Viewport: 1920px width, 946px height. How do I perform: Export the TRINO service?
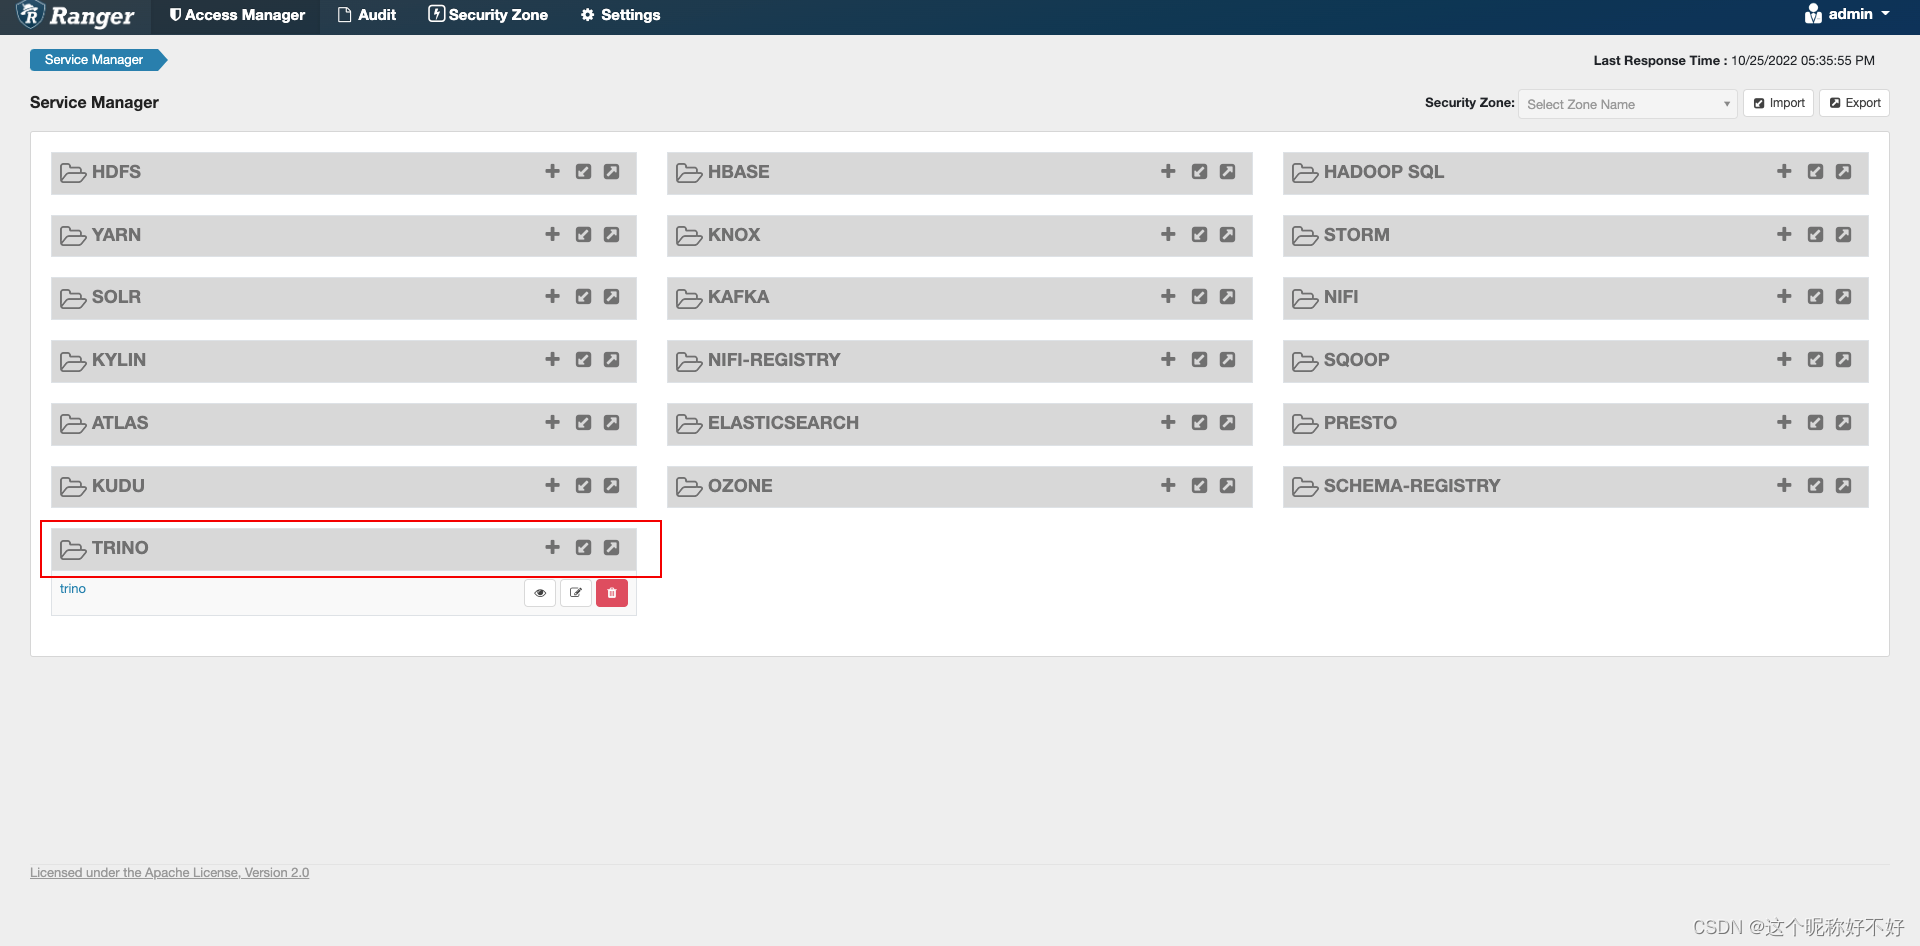[x=611, y=547]
